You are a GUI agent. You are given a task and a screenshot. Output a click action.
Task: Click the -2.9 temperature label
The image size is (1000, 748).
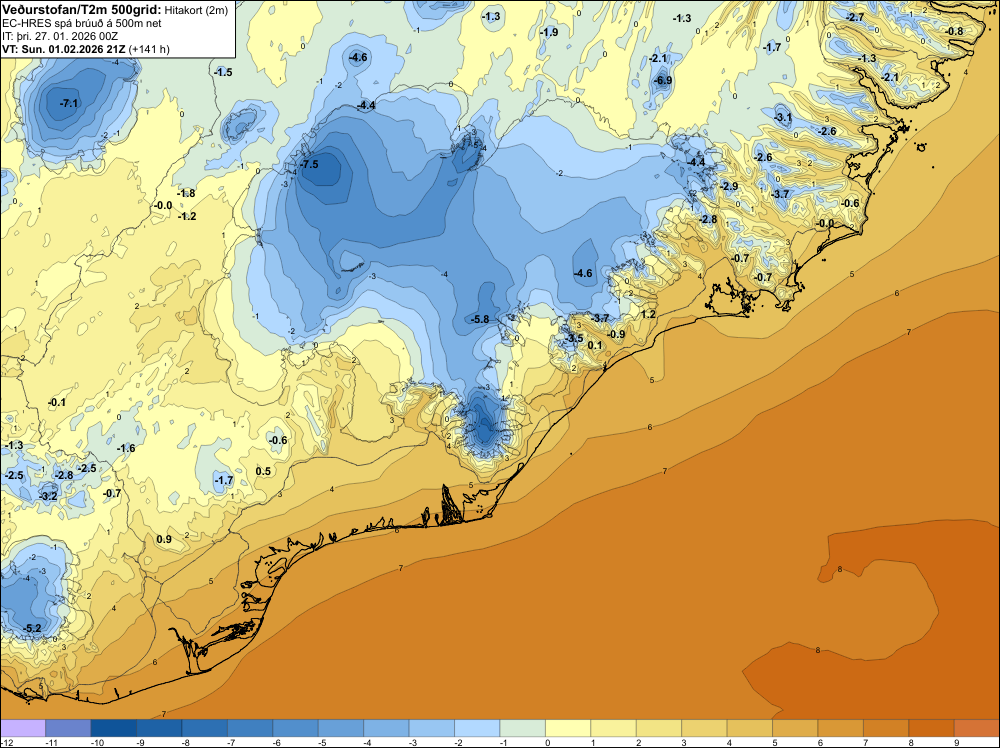[x=729, y=186]
